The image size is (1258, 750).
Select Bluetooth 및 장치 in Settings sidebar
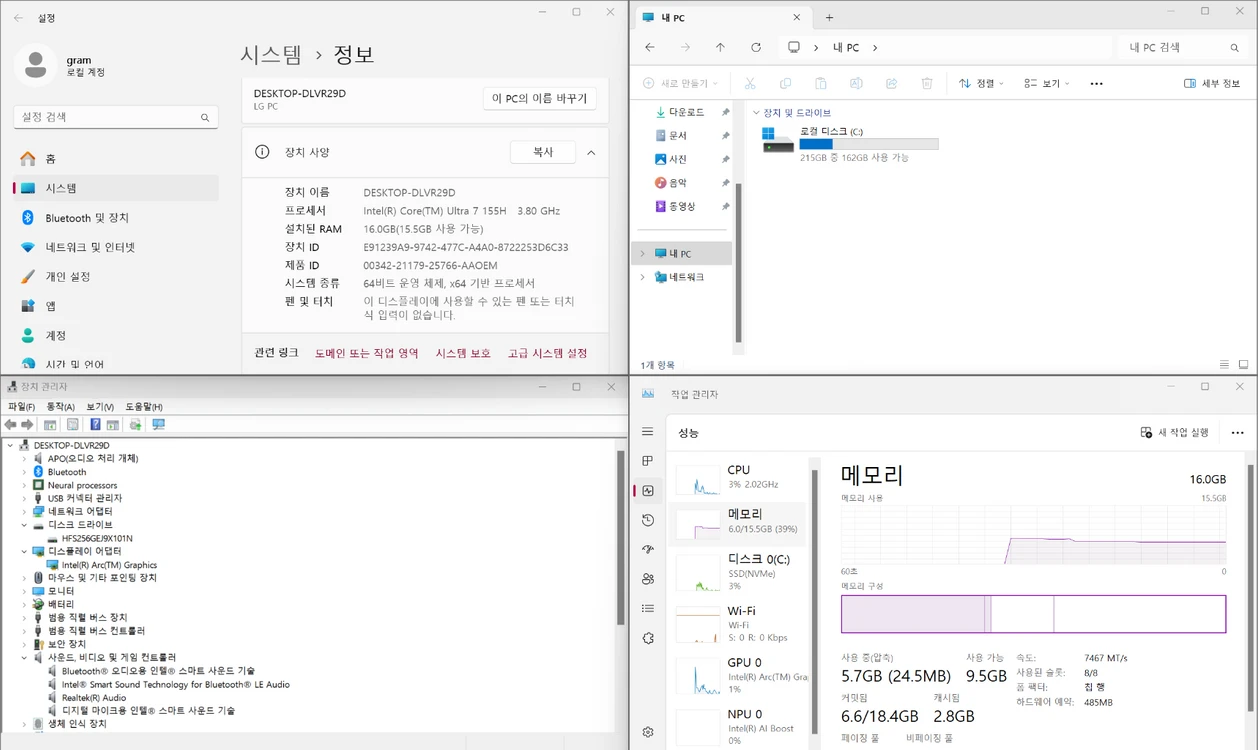click(116, 218)
